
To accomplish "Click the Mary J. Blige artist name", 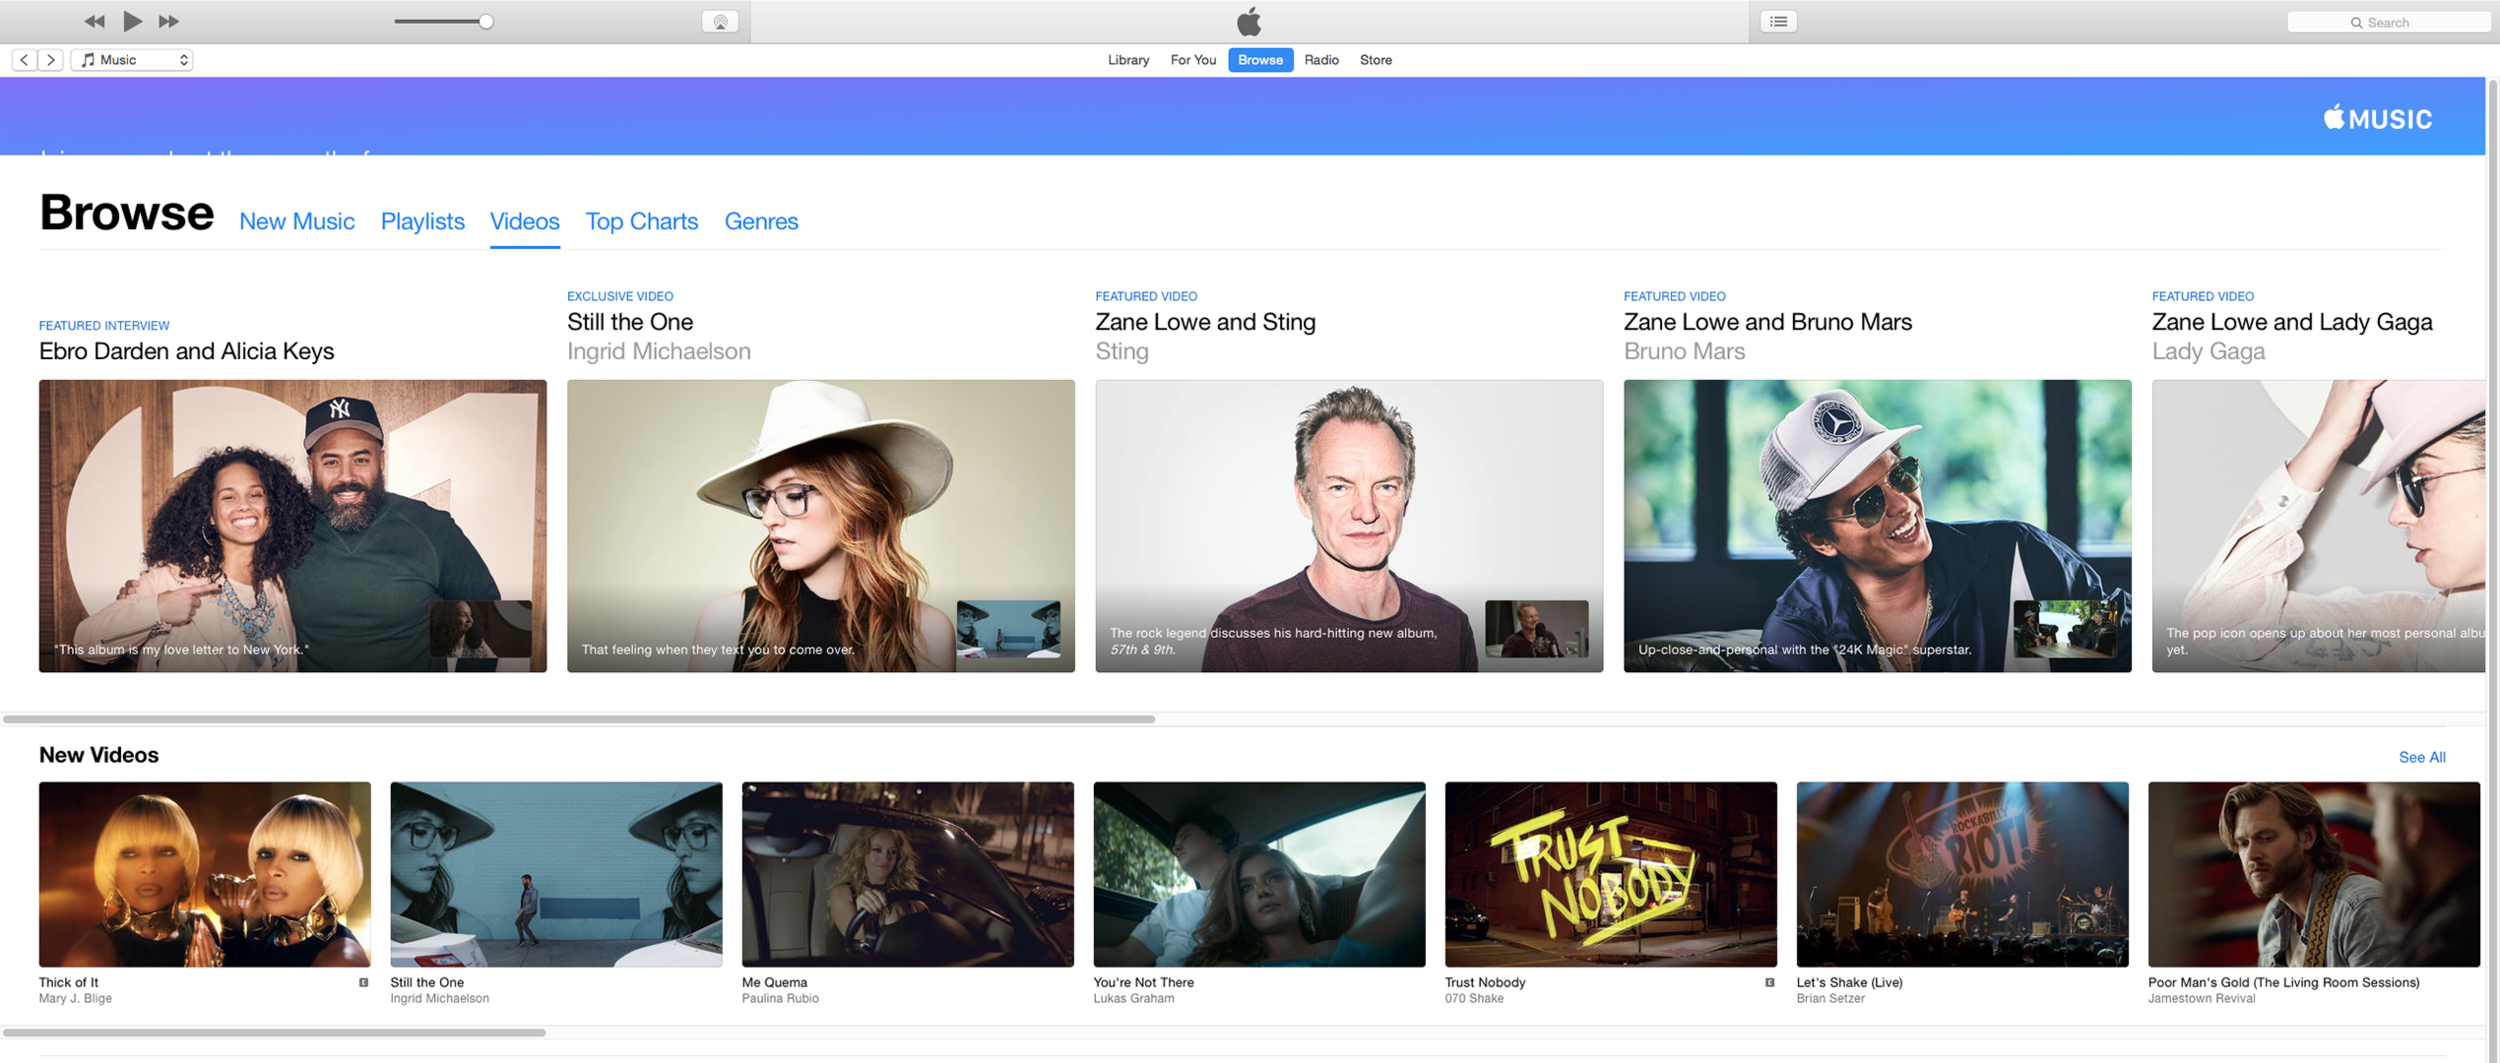I will click(75, 998).
